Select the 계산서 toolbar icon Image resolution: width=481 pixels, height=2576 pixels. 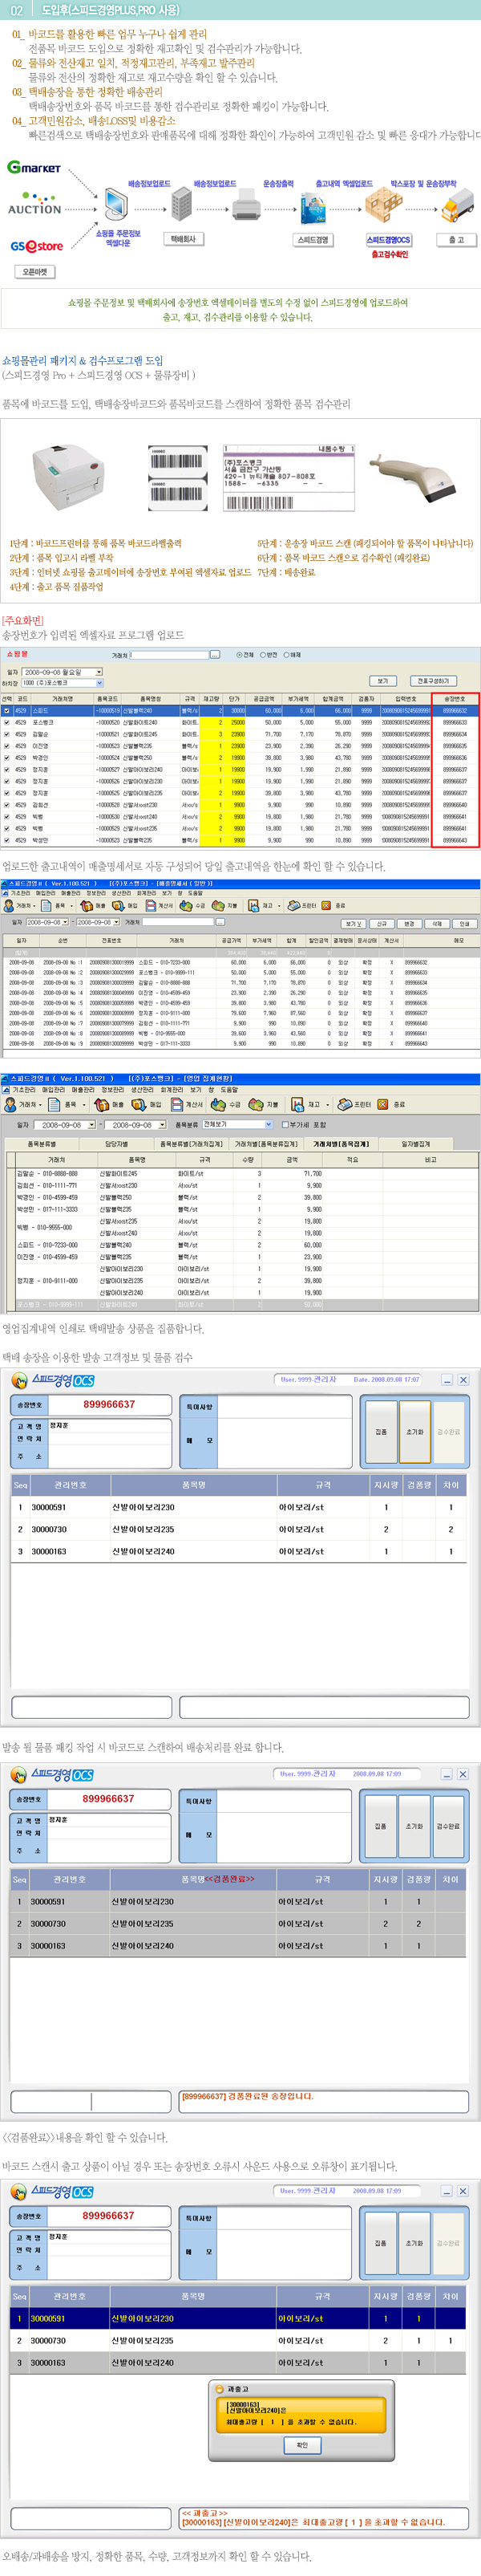[x=160, y=905]
